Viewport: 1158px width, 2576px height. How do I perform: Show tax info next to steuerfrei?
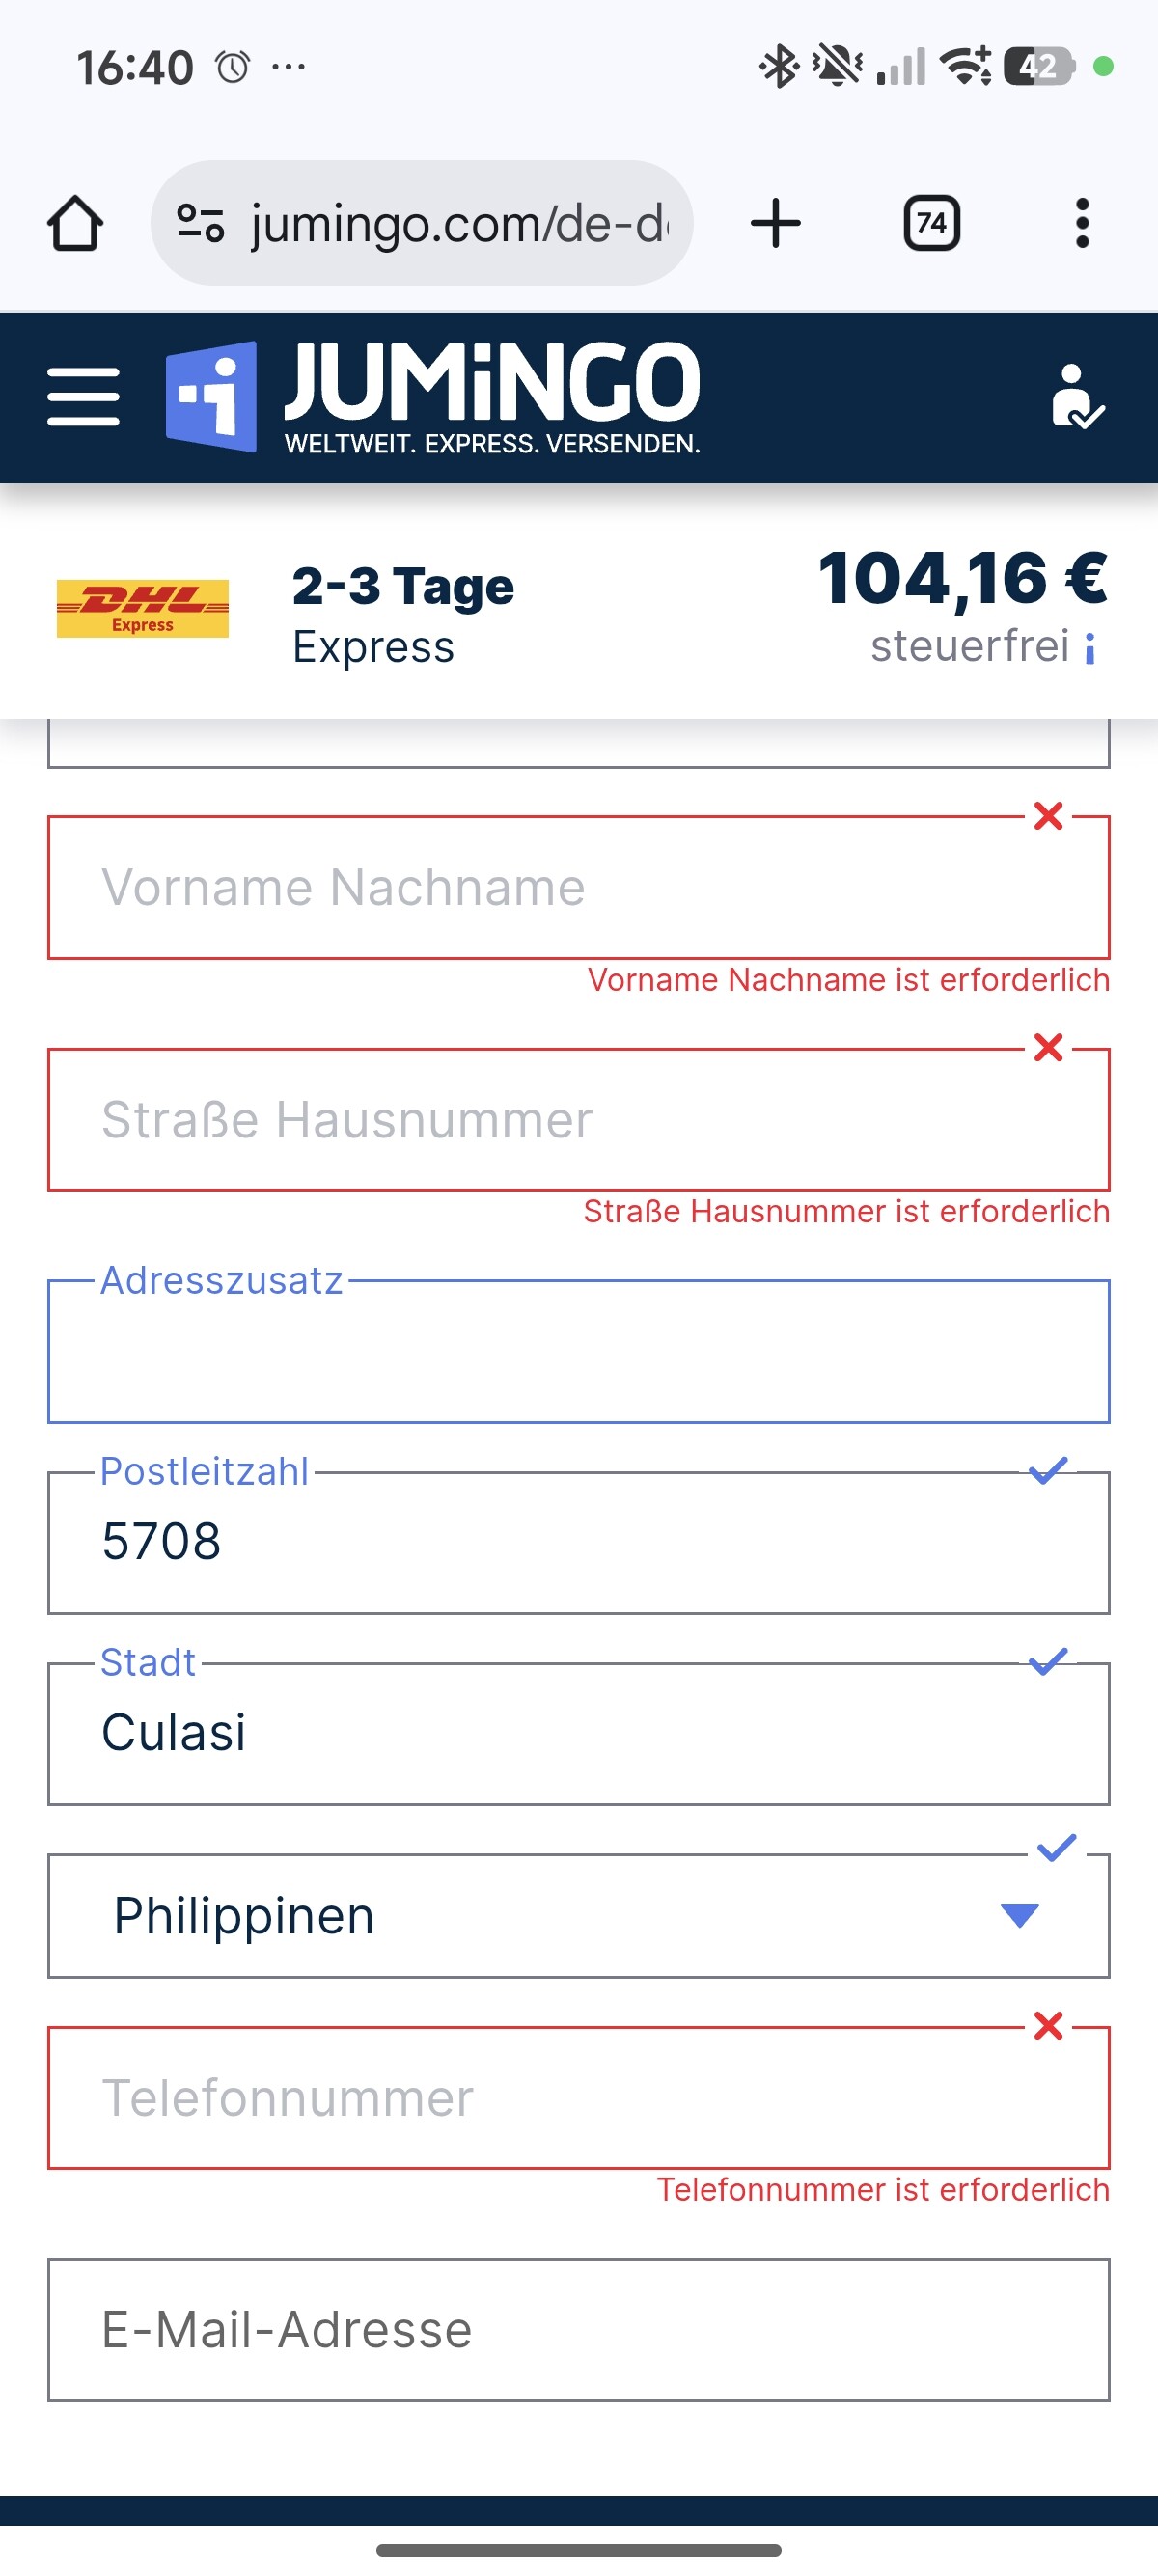pyautogui.click(x=1090, y=648)
